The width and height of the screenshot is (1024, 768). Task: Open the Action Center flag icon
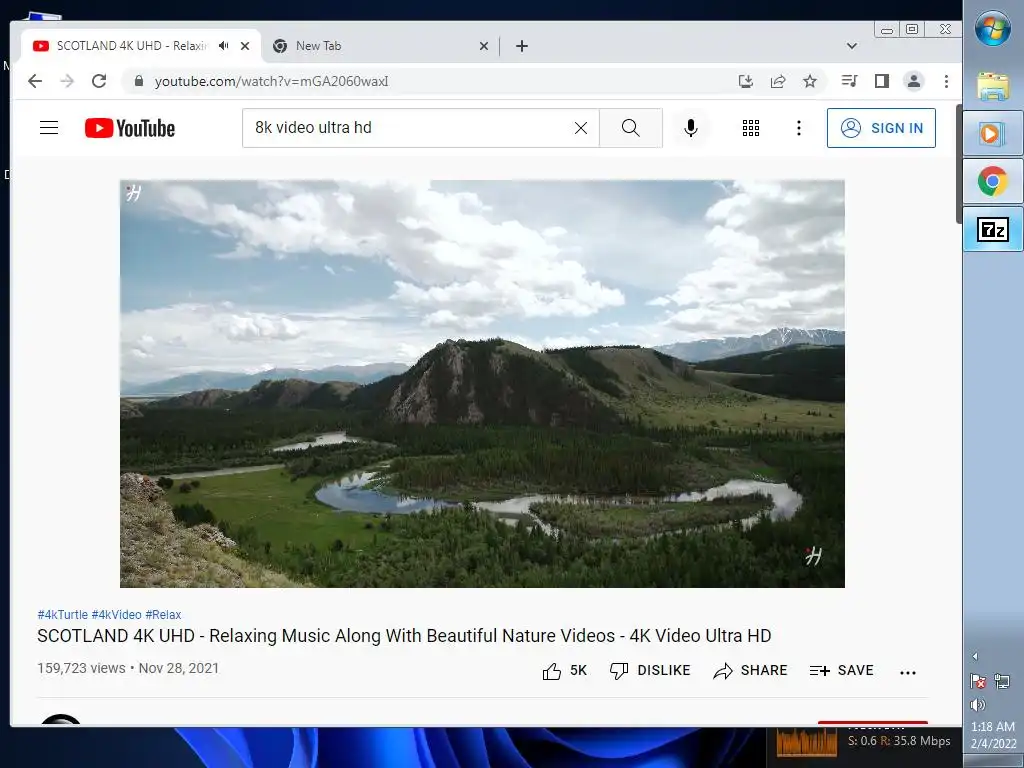[x=978, y=681]
